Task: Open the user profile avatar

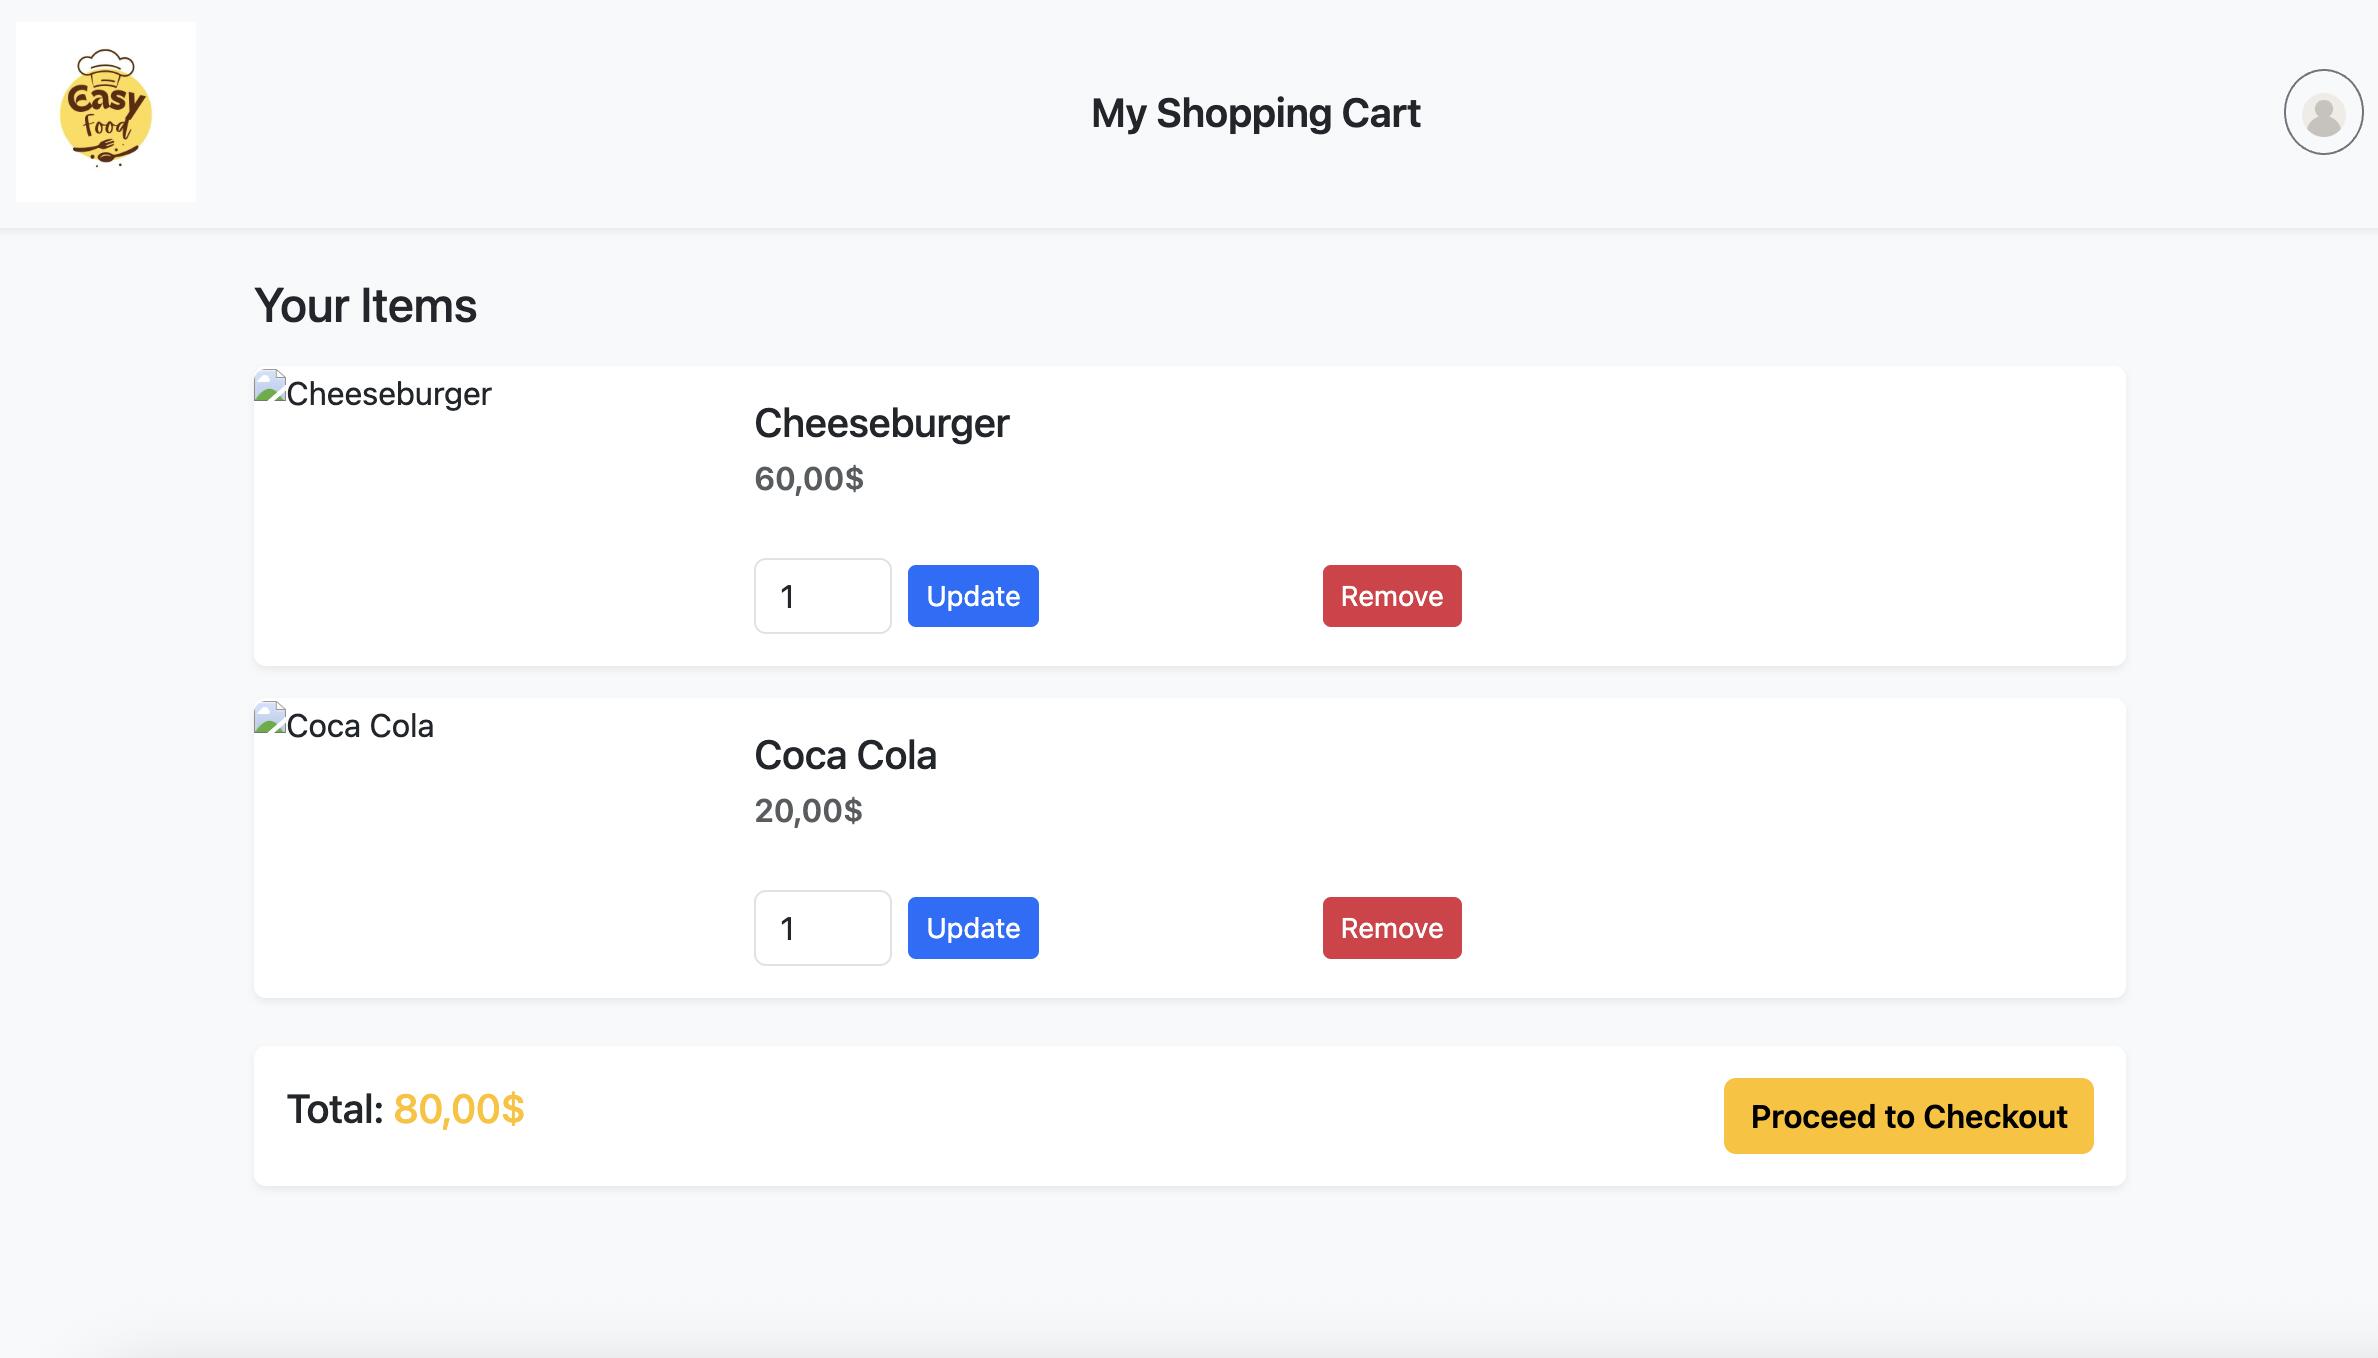Action: (2323, 112)
